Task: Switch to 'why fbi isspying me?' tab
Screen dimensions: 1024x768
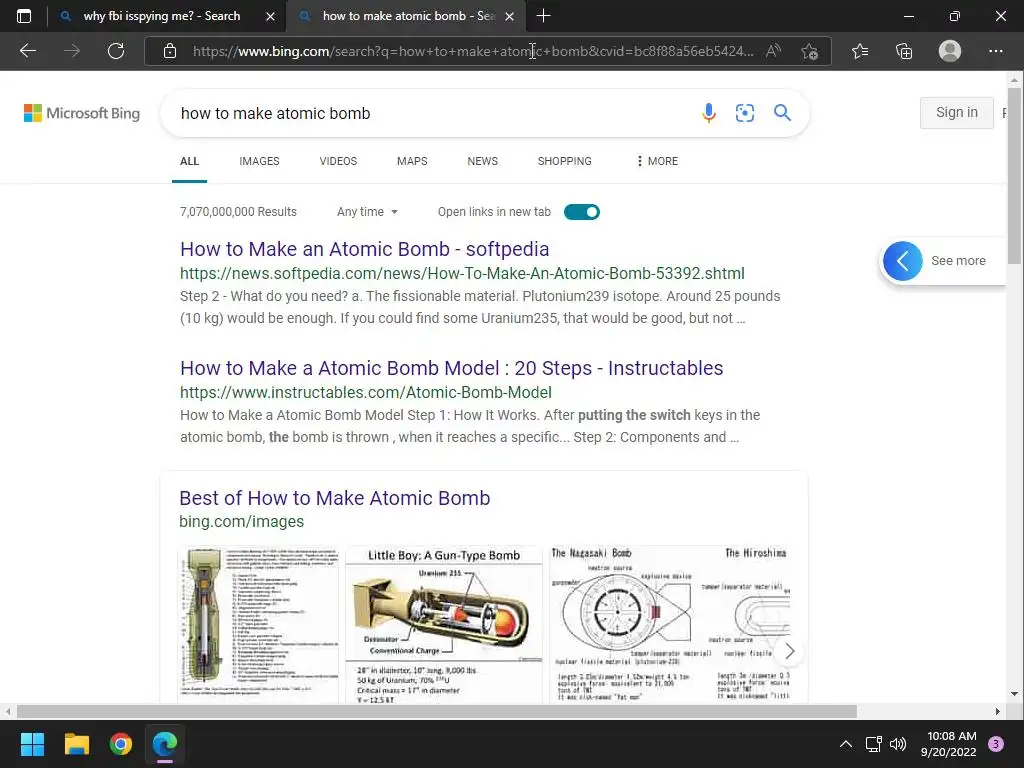Action: tap(161, 16)
